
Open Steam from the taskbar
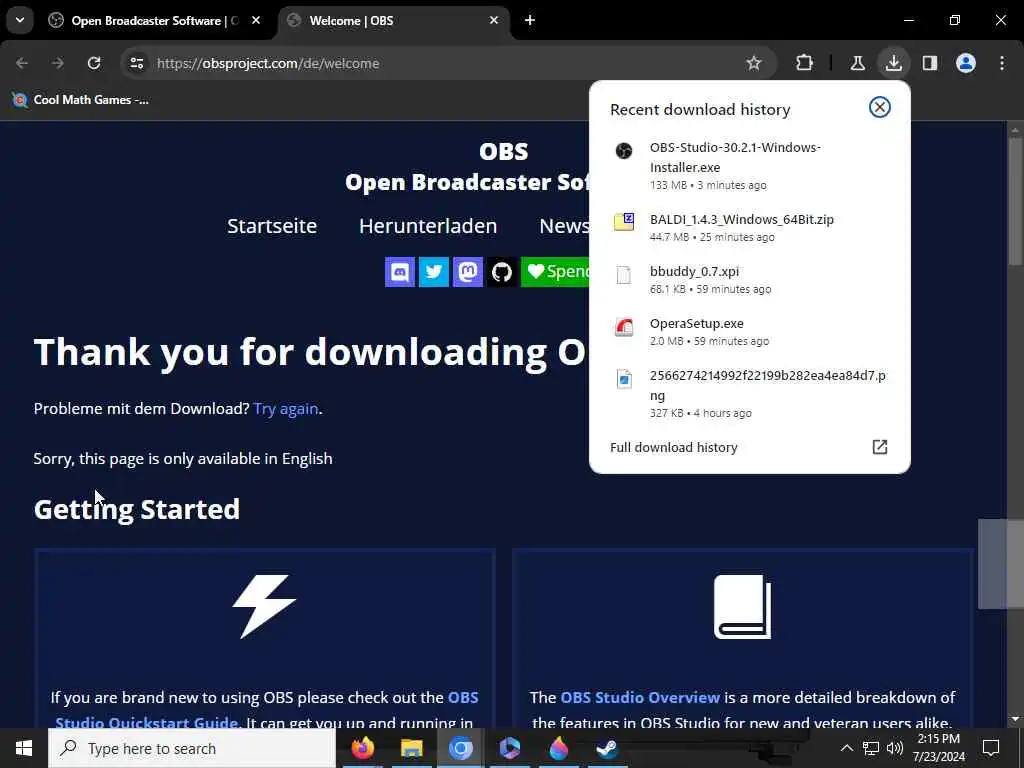(x=607, y=748)
